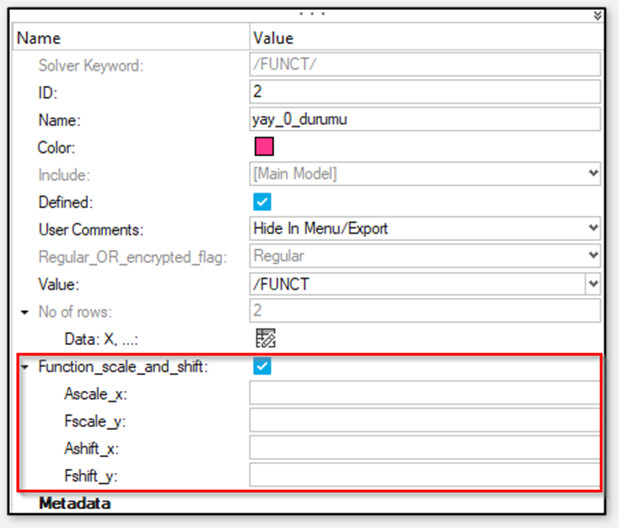Toggle the Defined checkbox
The height and width of the screenshot is (528, 619).
coord(264,202)
